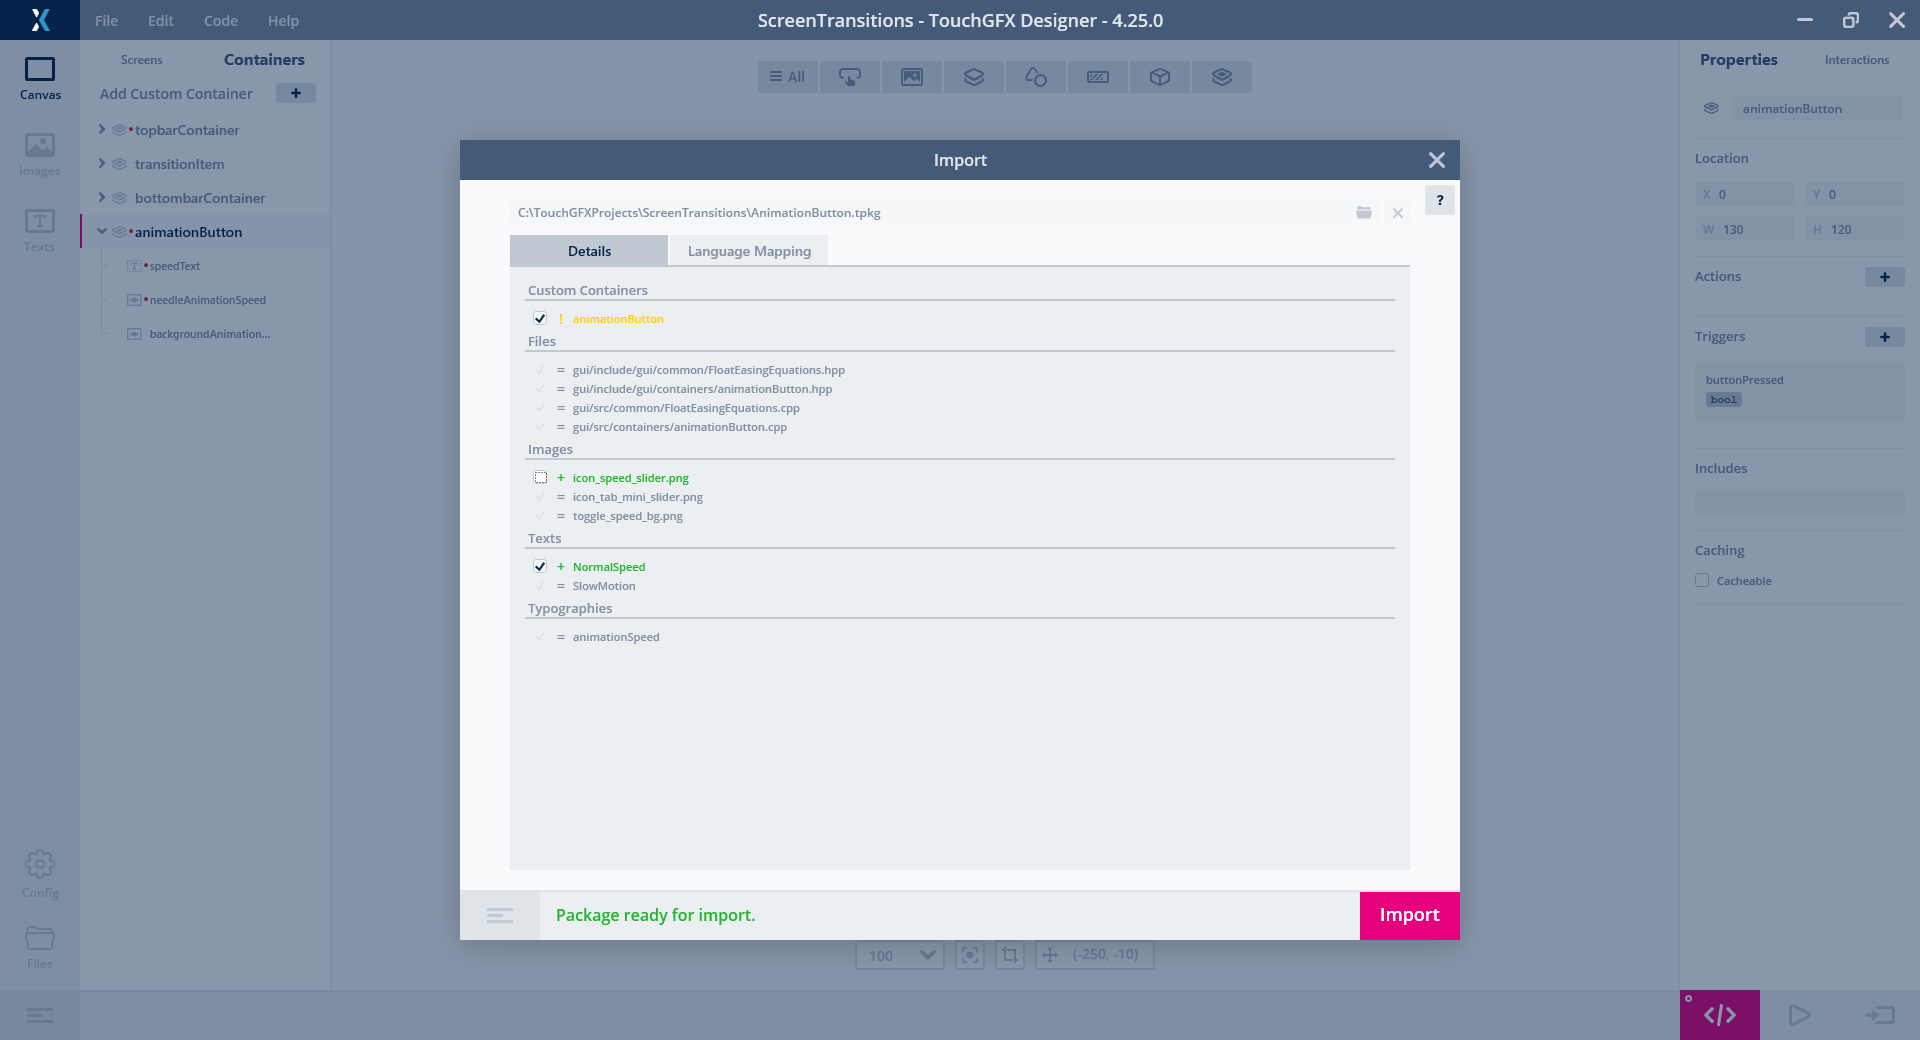Click the browse folder icon for package path

(1363, 213)
